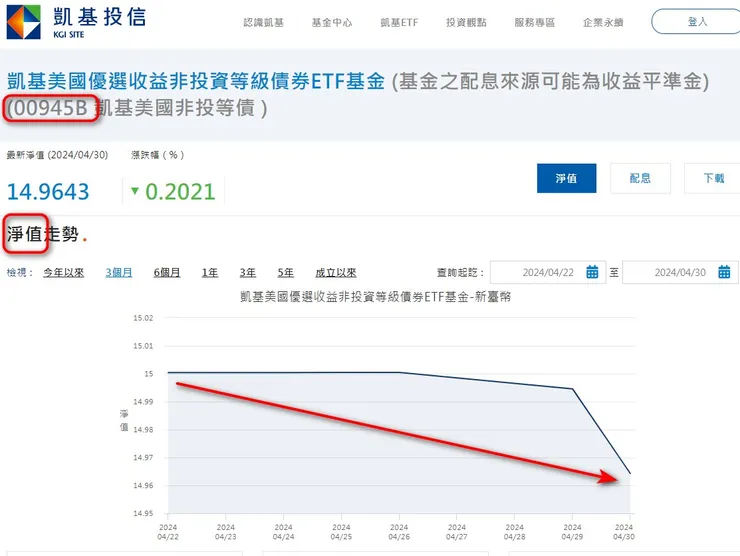The height and width of the screenshot is (556, 740).
Task: Click the latest NAV value 14.9643
Action: point(48,191)
